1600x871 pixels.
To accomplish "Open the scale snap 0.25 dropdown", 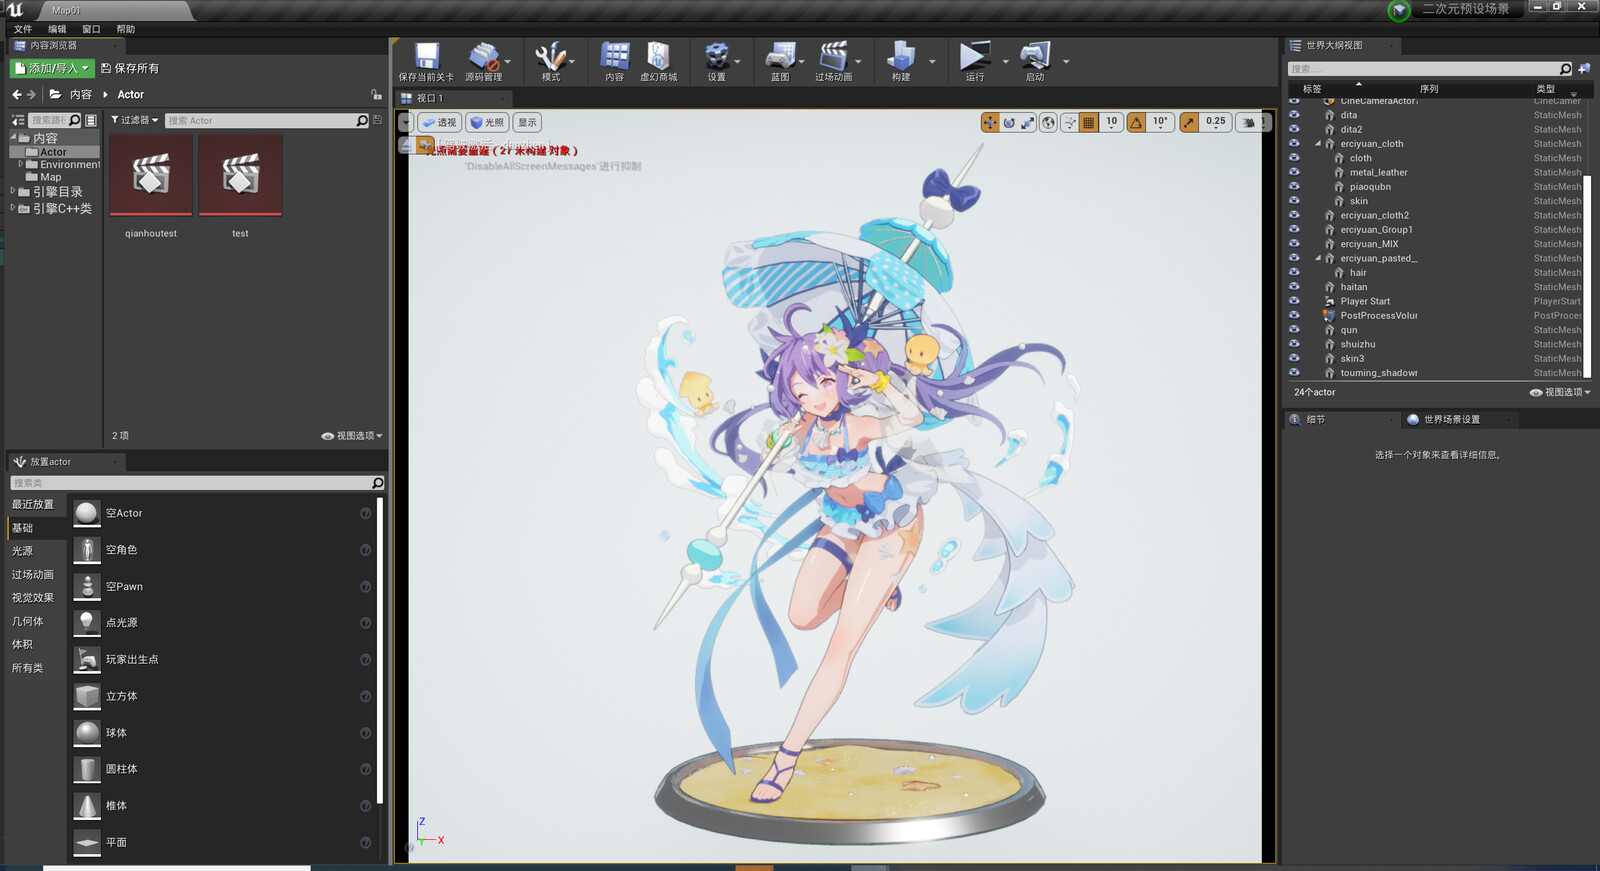I will 1215,122.
